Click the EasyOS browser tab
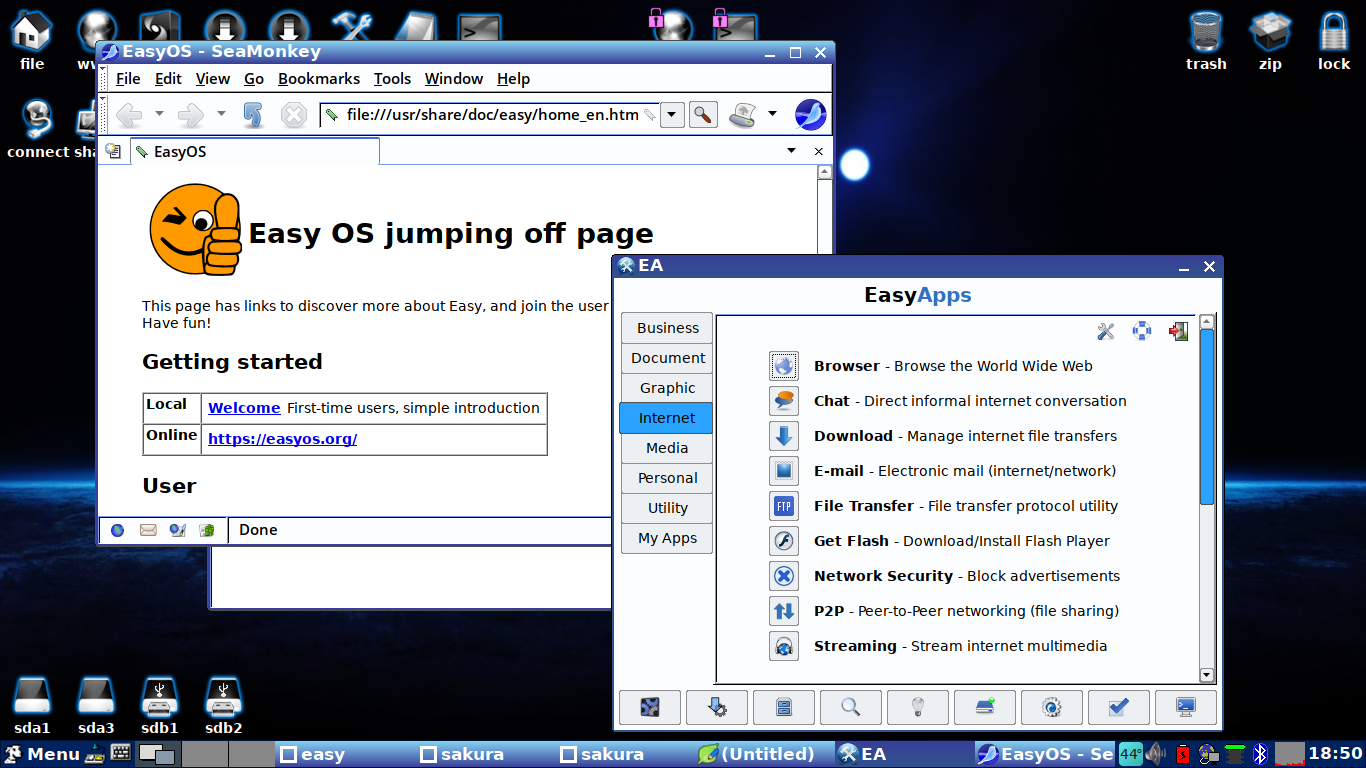1366x768 pixels. point(255,152)
